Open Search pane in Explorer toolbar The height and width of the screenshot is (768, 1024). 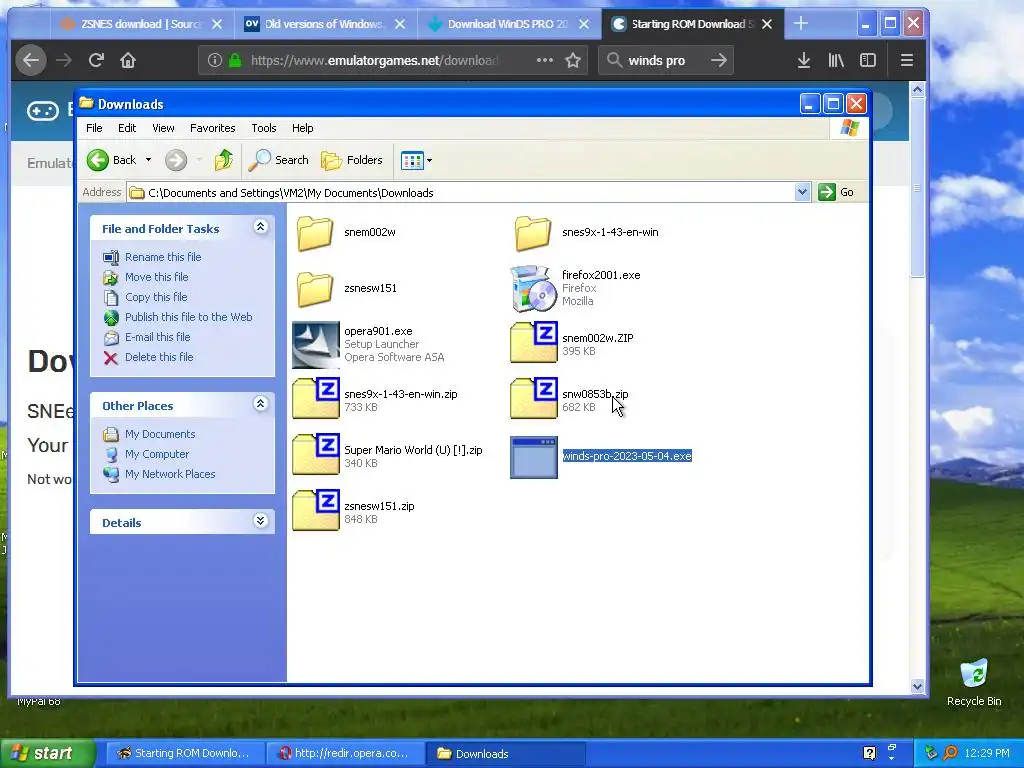click(x=278, y=160)
